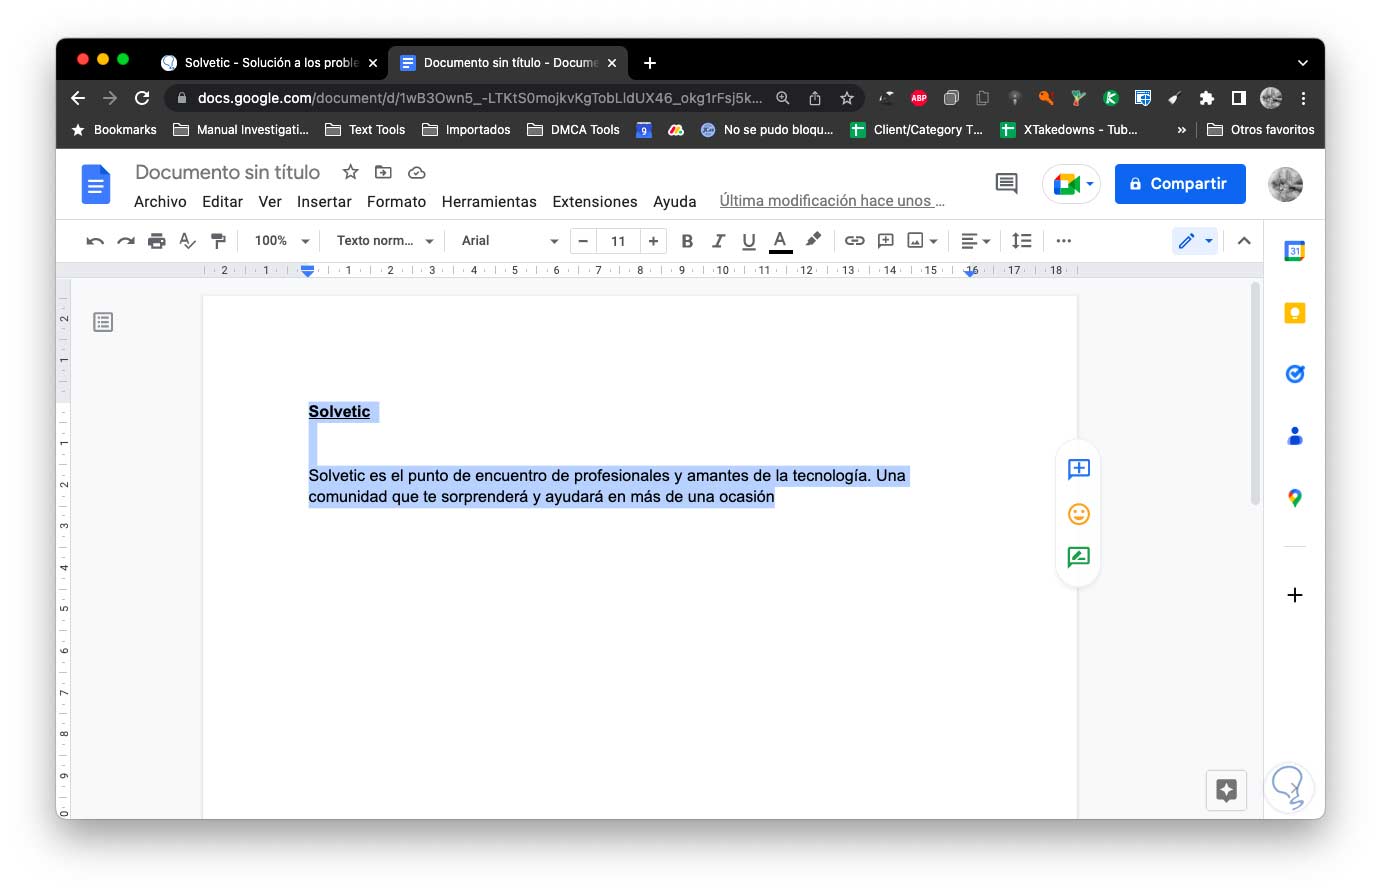Bookmark this page with the star icon
1381x893 pixels.
point(847,98)
